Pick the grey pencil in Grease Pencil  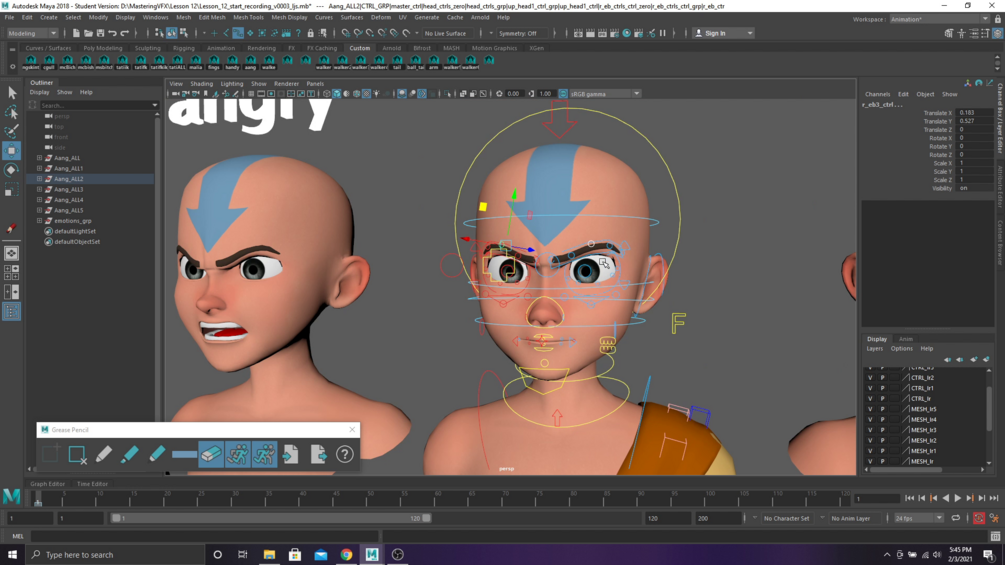103,454
